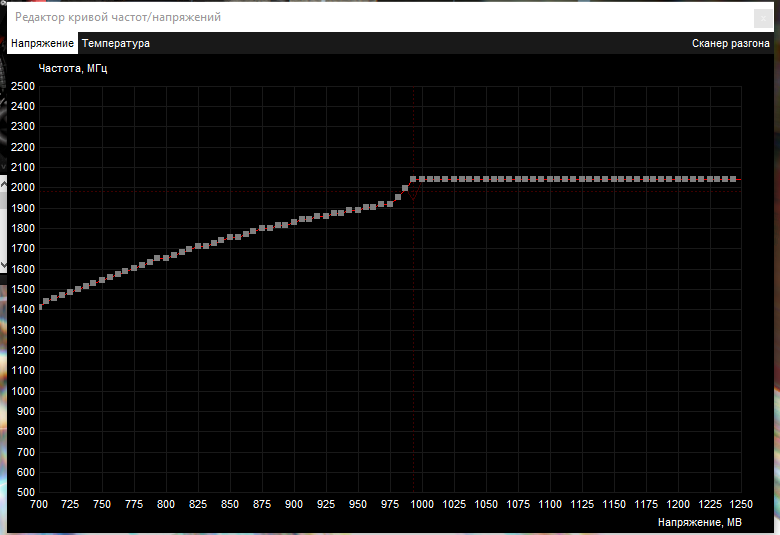
Task: Click the 950 voltage axis label
Action: tap(358, 504)
